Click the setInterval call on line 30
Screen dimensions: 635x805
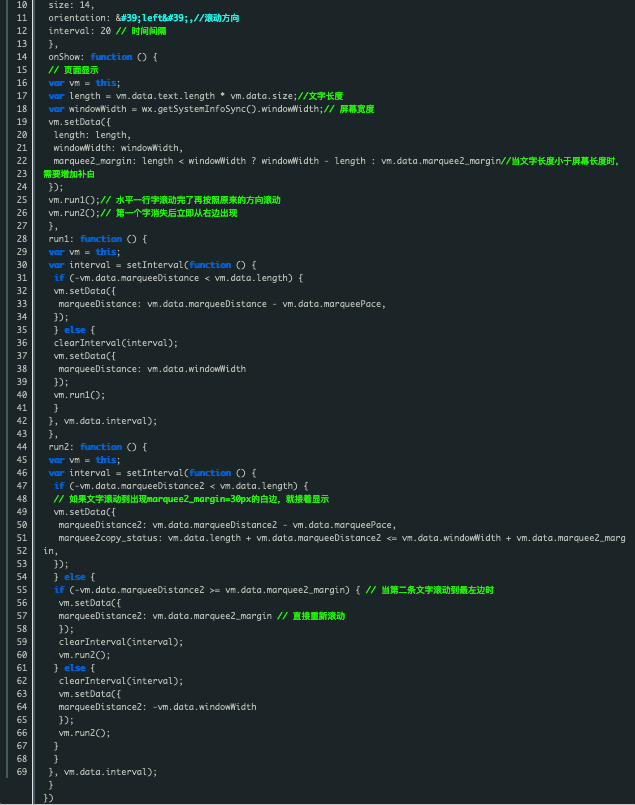tap(155, 265)
